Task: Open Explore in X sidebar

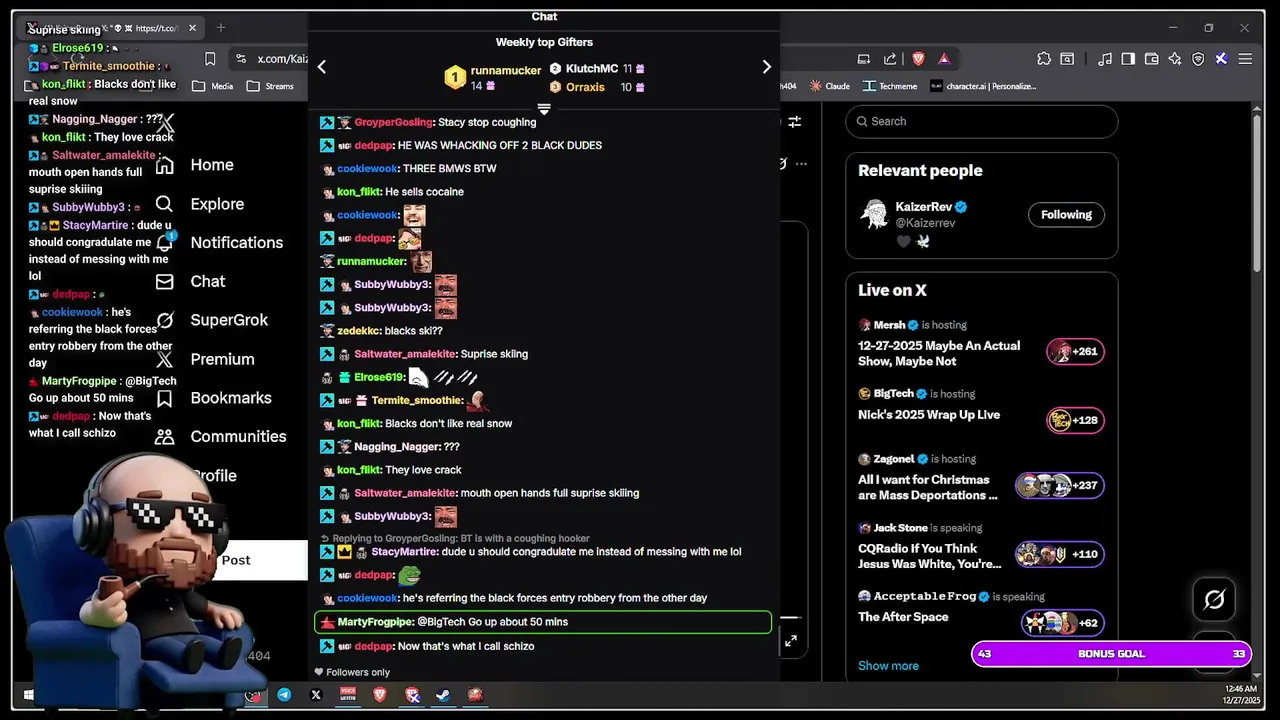Action: (217, 204)
